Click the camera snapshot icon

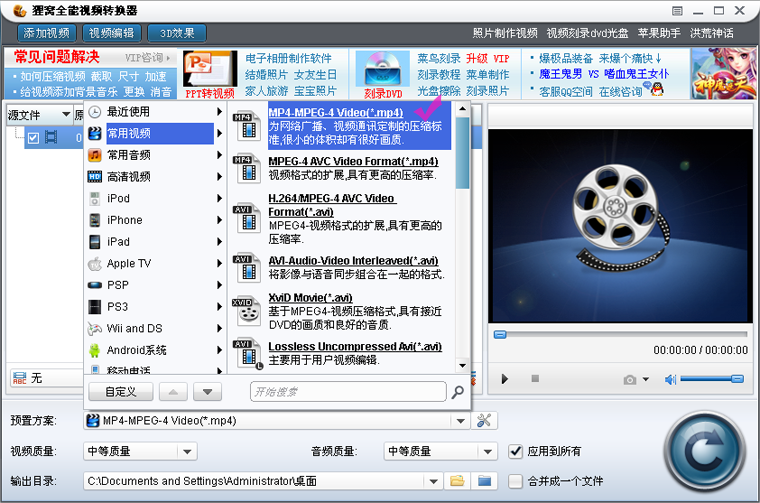point(630,379)
